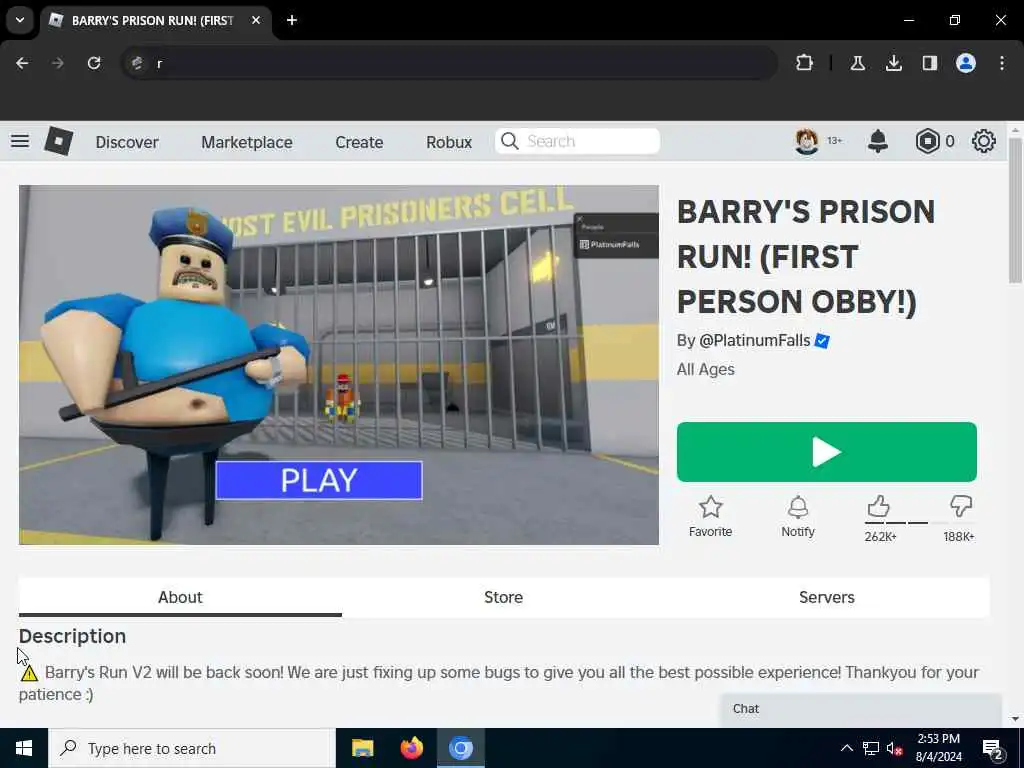The height and width of the screenshot is (768, 1024).
Task: Click the page vertical scrollbar
Action: [x=1015, y=210]
